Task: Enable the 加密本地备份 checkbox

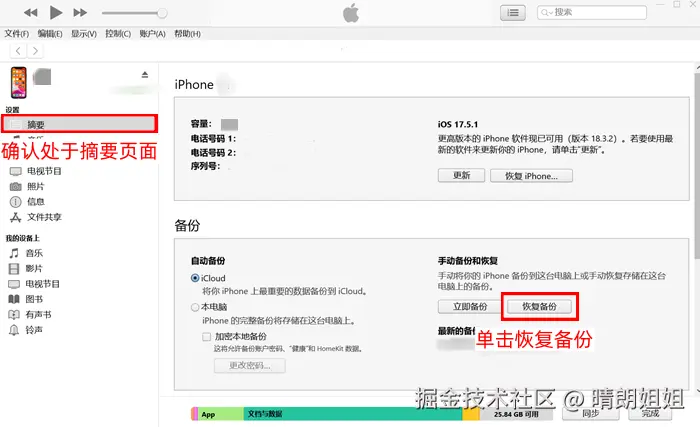Action: 207,337
